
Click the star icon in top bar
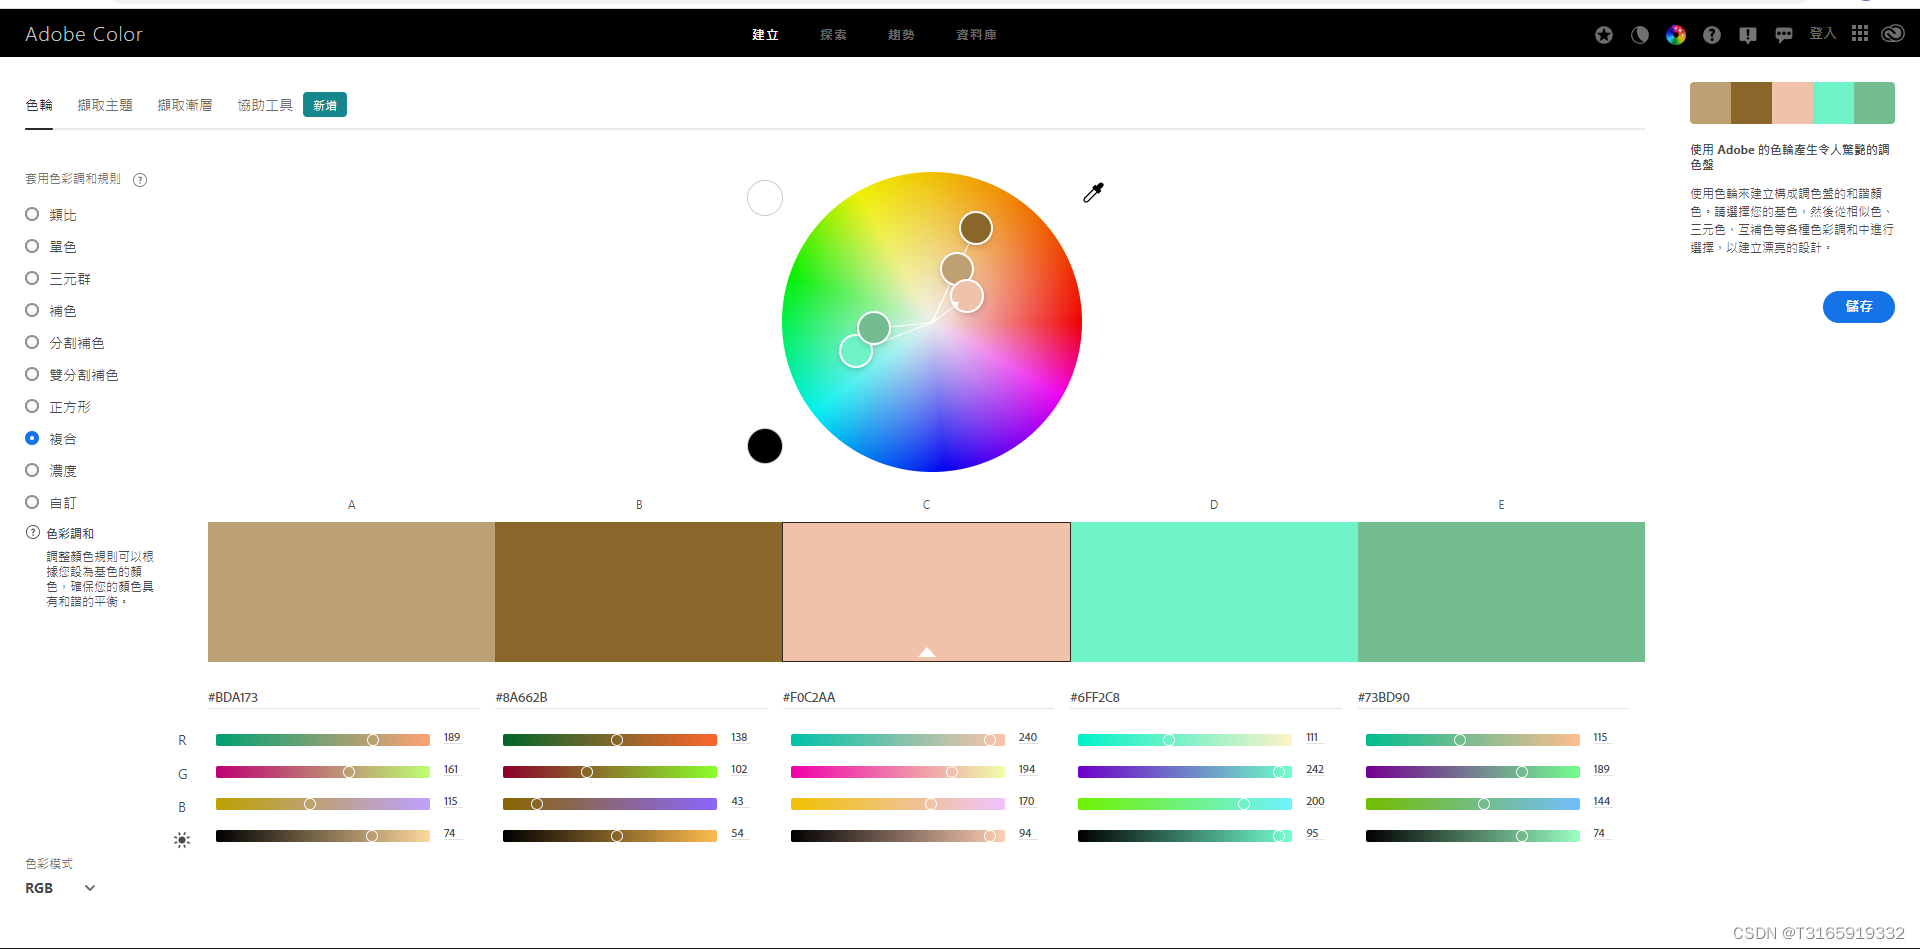(1604, 35)
